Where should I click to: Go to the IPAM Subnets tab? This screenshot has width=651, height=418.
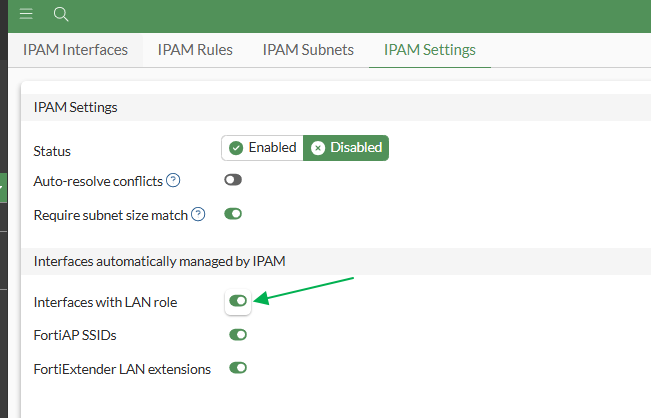point(308,49)
